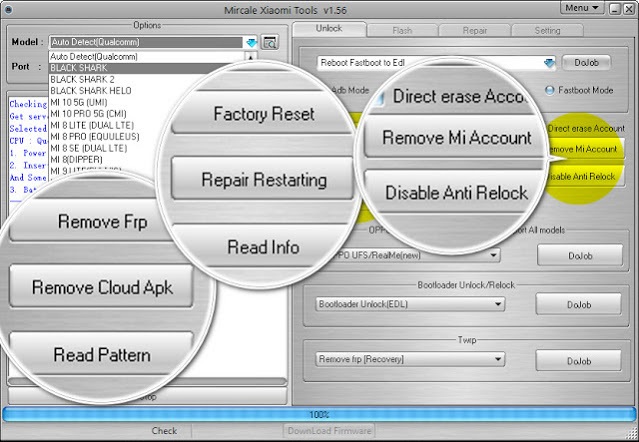Click the log panel horizontal scrollbar
The height and width of the screenshot is (442, 639).
click(148, 382)
